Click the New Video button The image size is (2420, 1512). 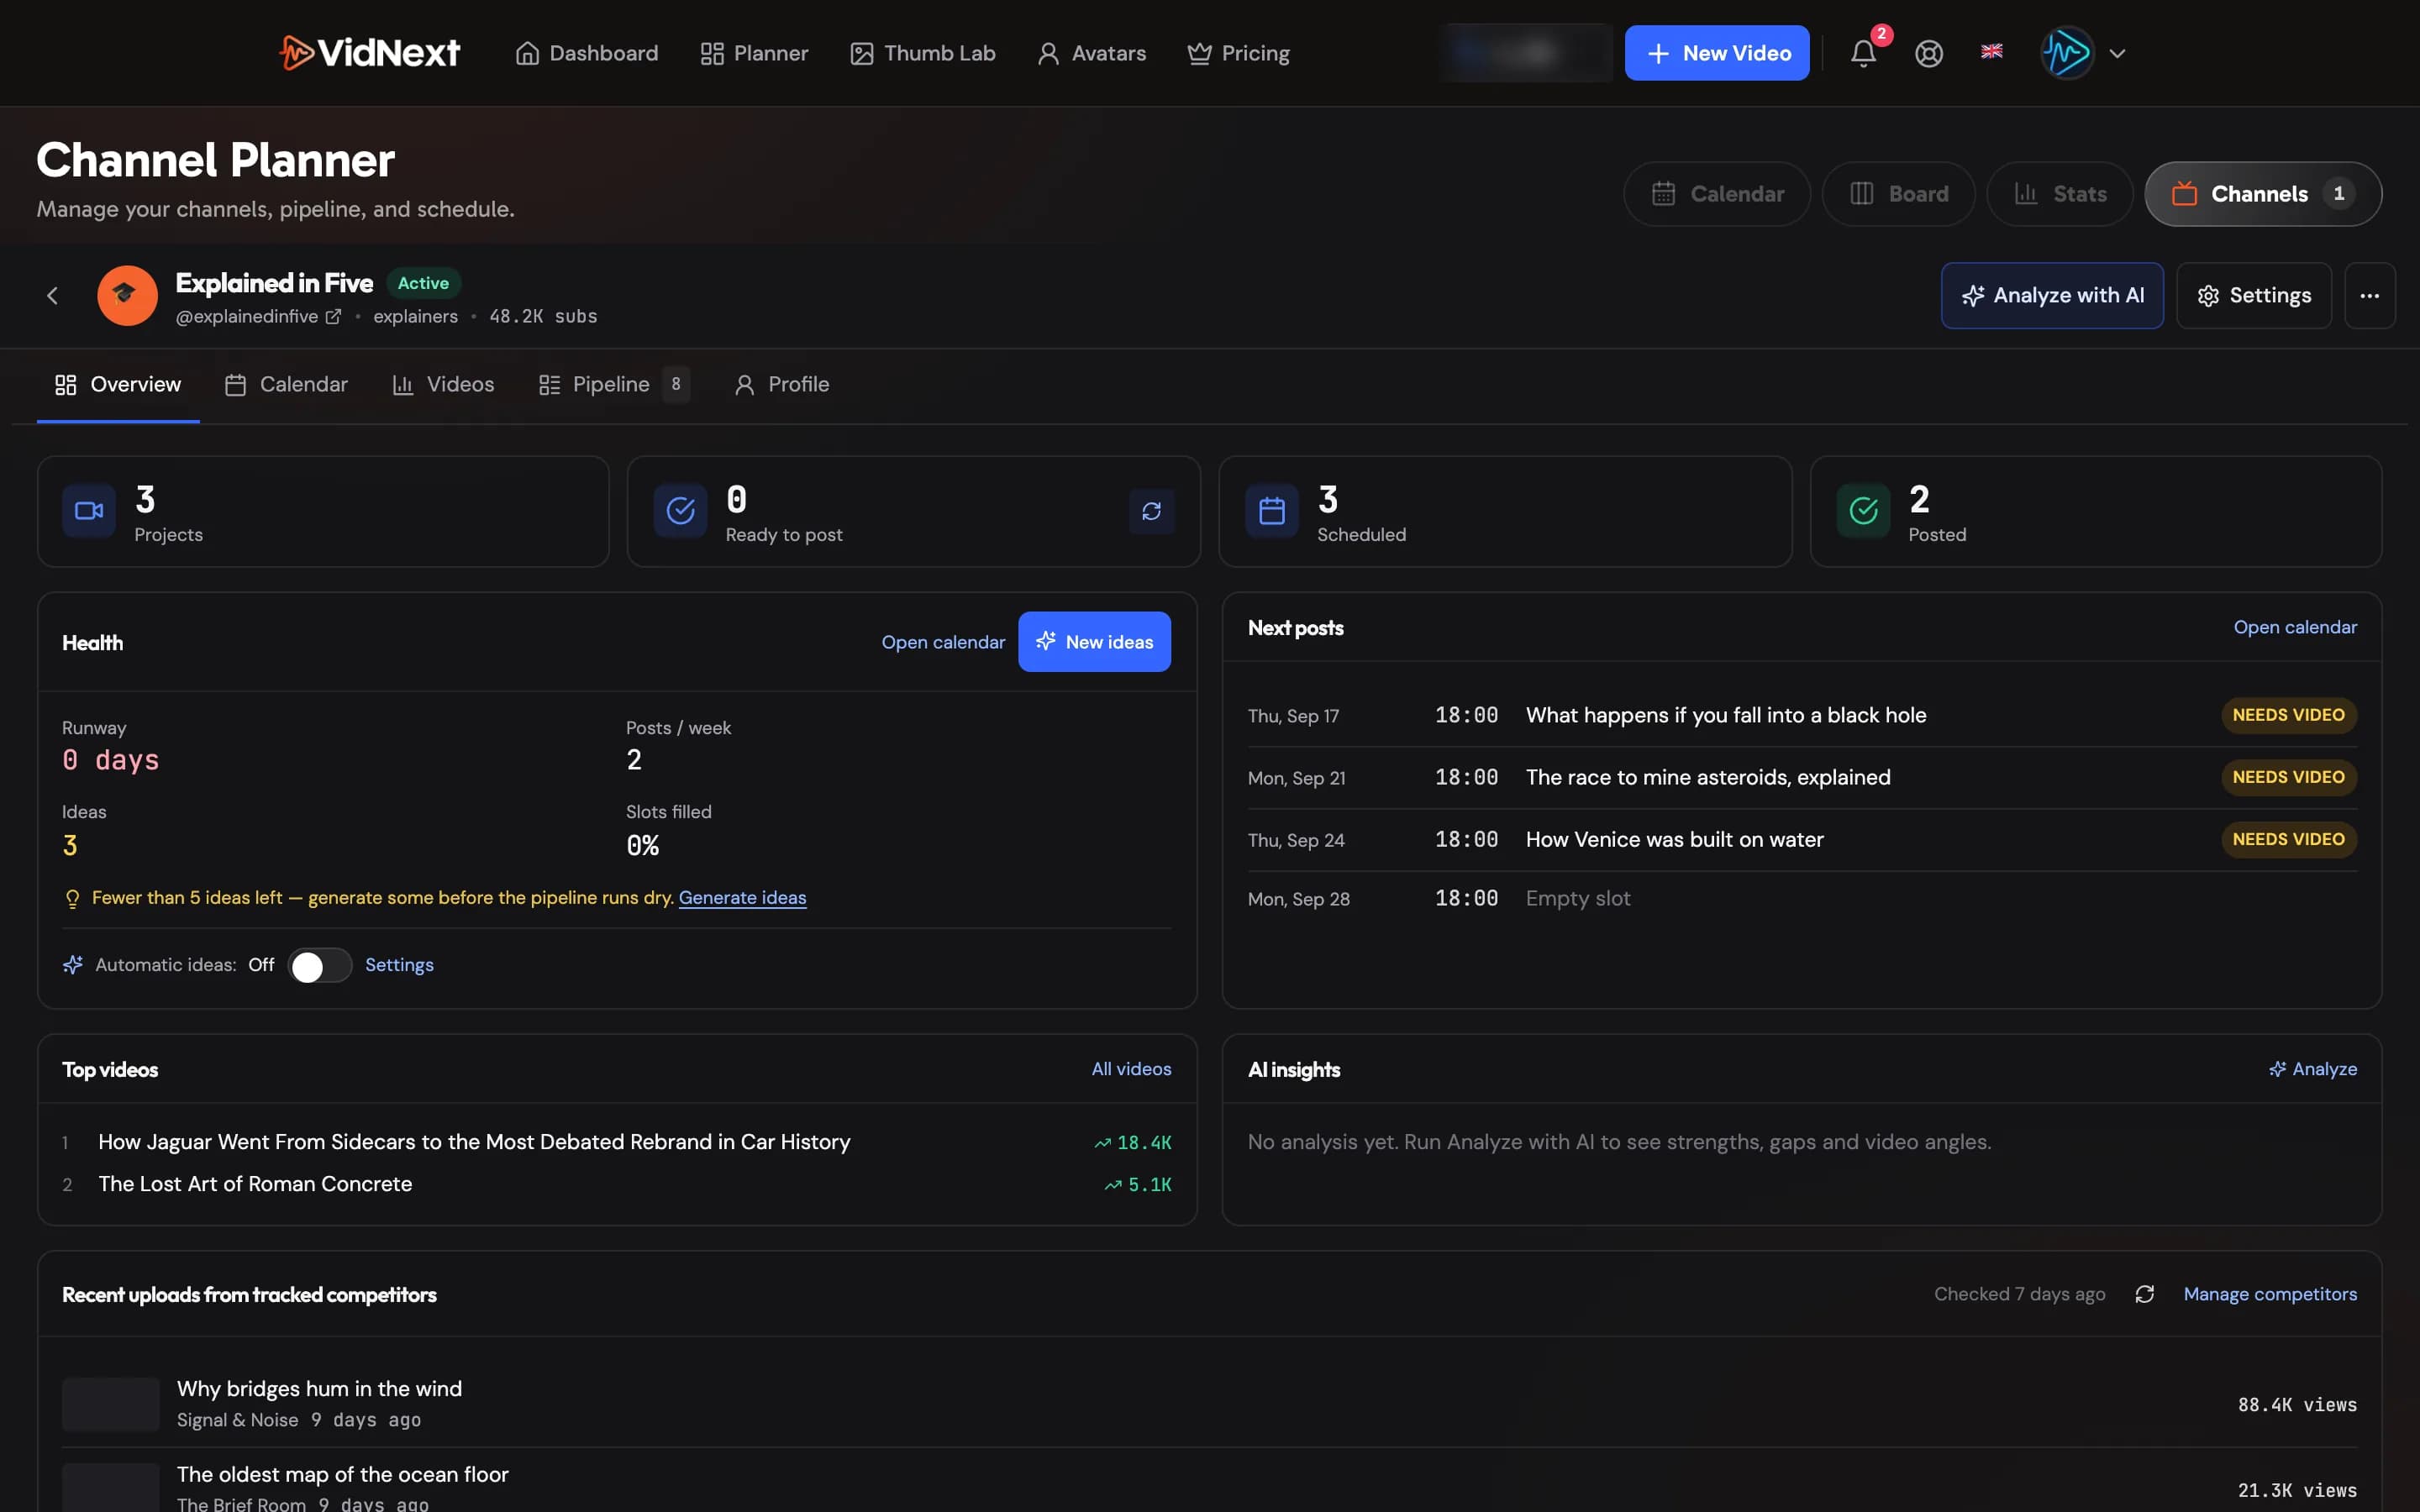pyautogui.click(x=1716, y=53)
